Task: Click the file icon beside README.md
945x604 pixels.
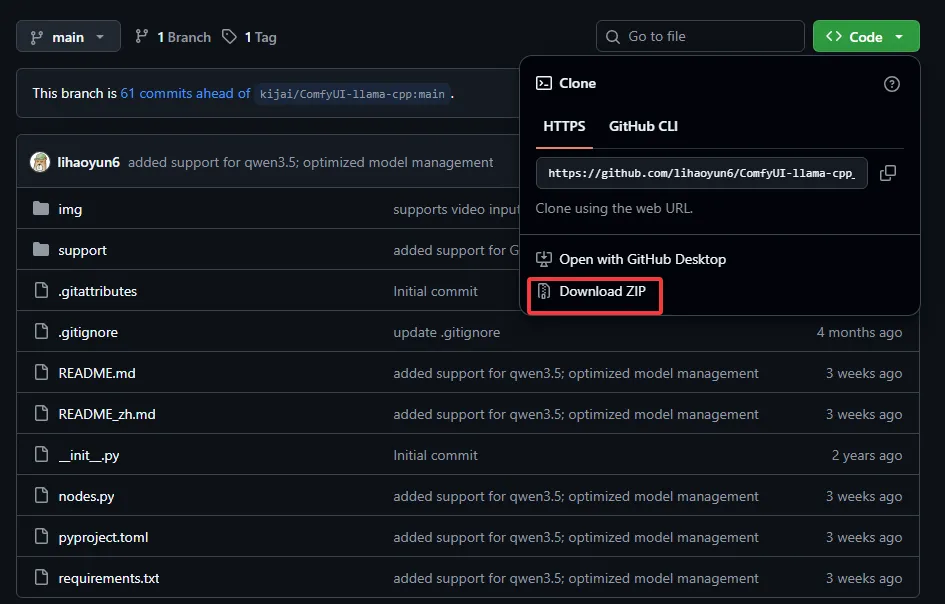Action: [41, 373]
